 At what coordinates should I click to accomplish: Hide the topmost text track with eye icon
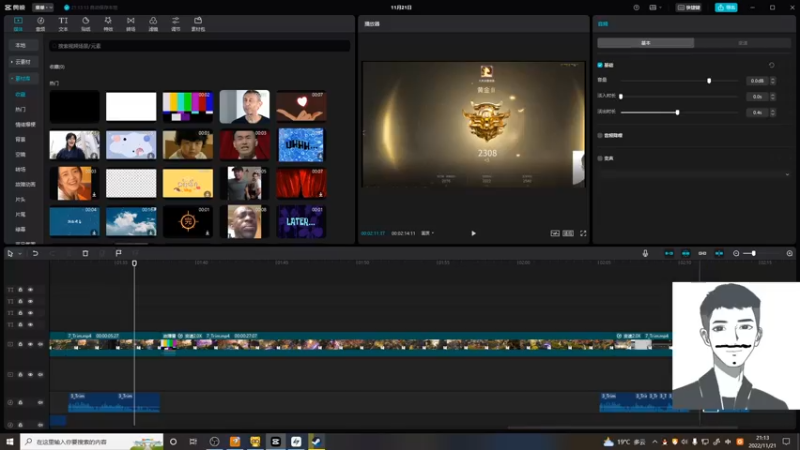click(30, 290)
